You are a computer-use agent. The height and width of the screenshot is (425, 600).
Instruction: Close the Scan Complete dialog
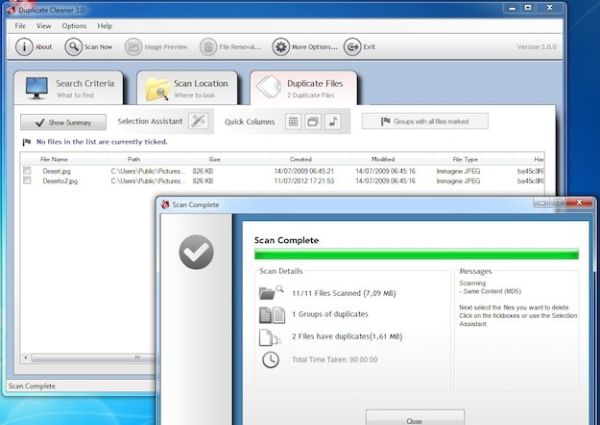[x=414, y=418]
